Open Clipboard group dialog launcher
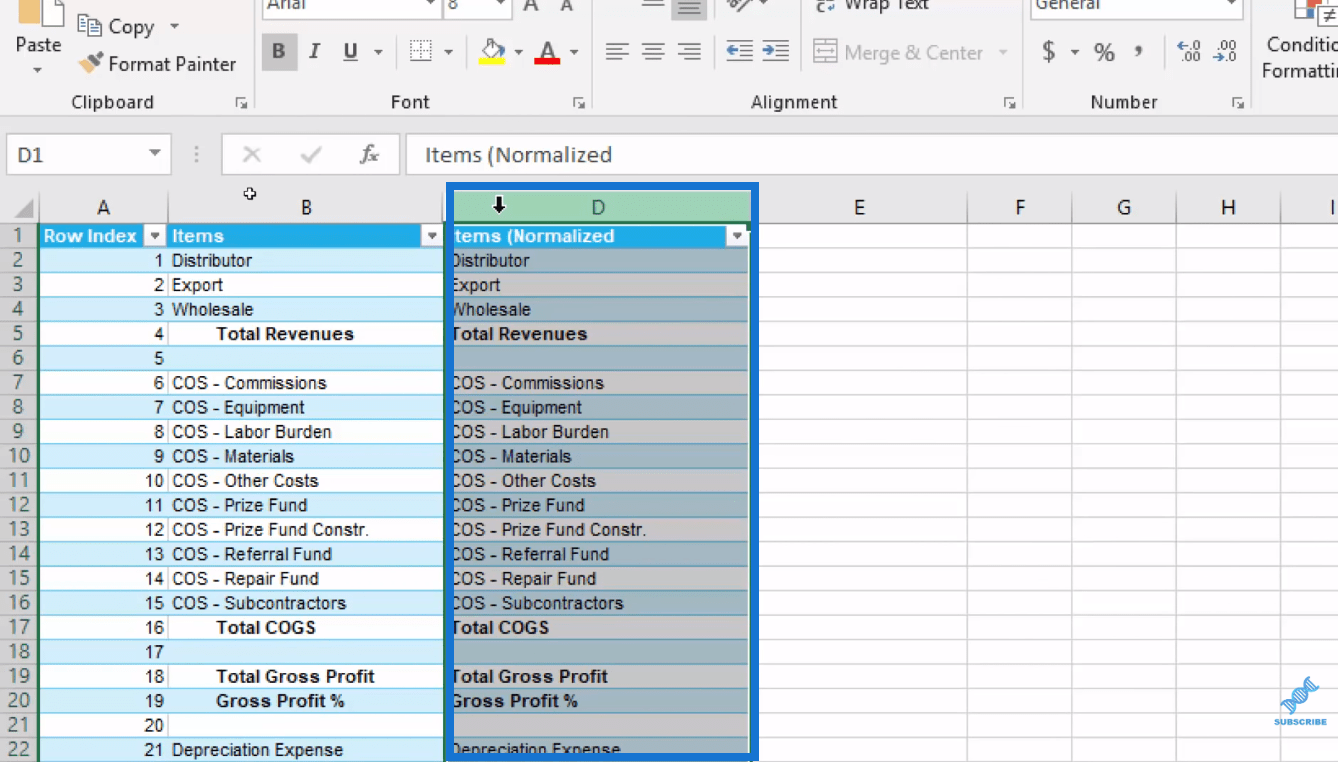1338x762 pixels. click(x=241, y=103)
